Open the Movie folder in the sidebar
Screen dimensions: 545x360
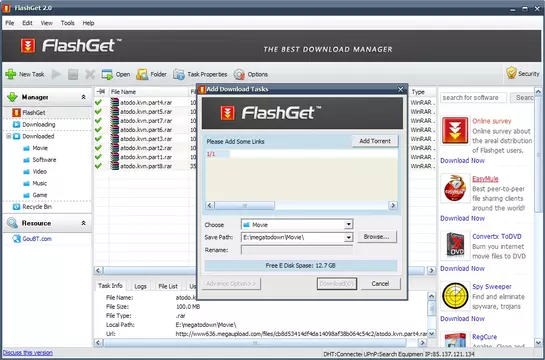40,148
